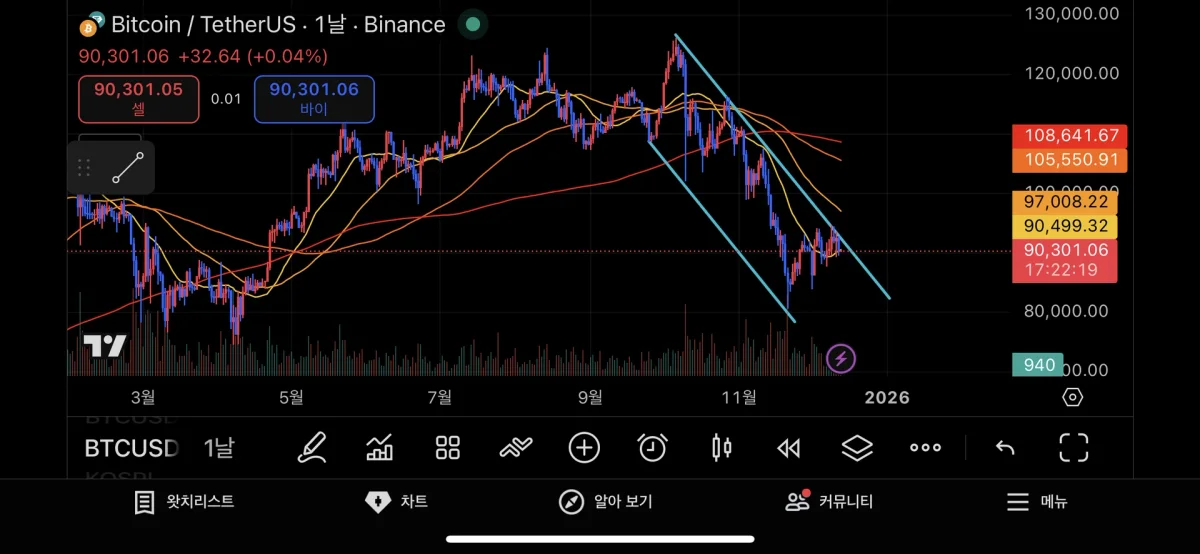Tap the red 셀 price button
Viewport: 1200px width, 554px height.
(139, 99)
